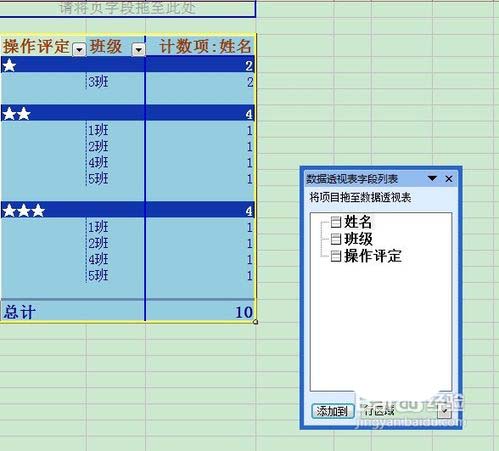Click the page field drop area
Image resolution: width=499 pixels, height=451 pixels.
pyautogui.click(x=128, y=8)
